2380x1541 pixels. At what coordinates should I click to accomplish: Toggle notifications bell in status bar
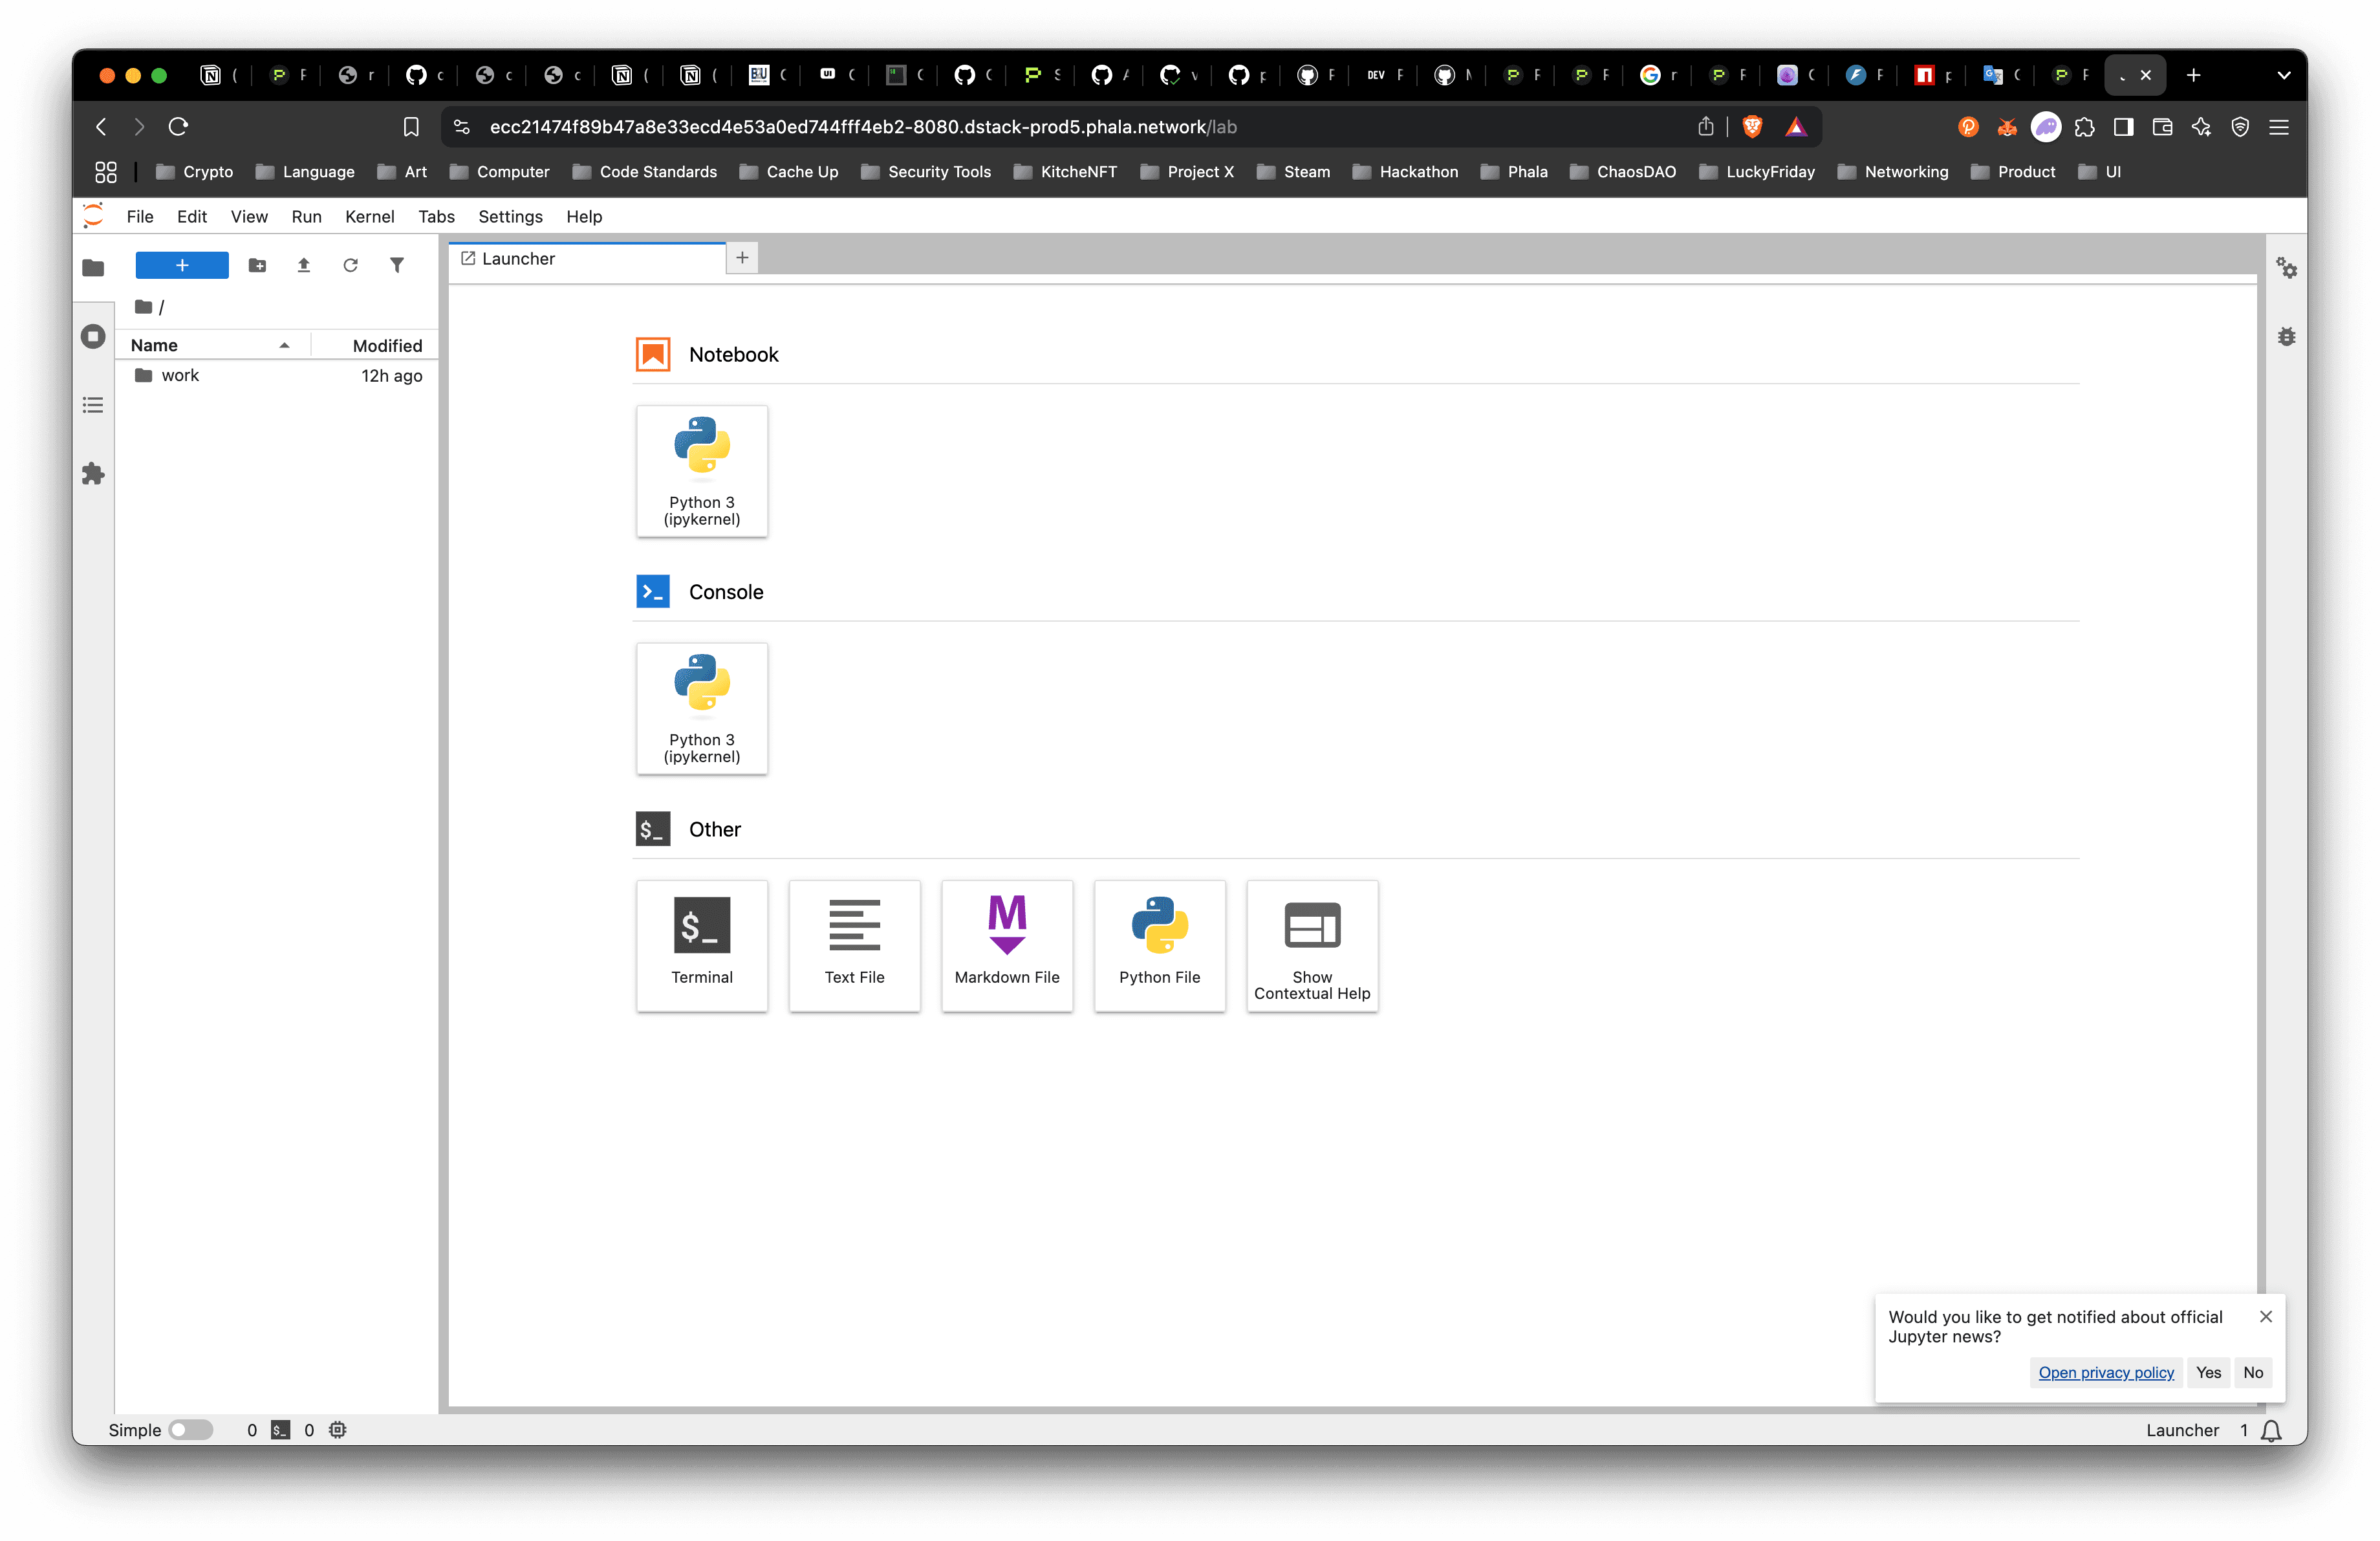2271,1430
